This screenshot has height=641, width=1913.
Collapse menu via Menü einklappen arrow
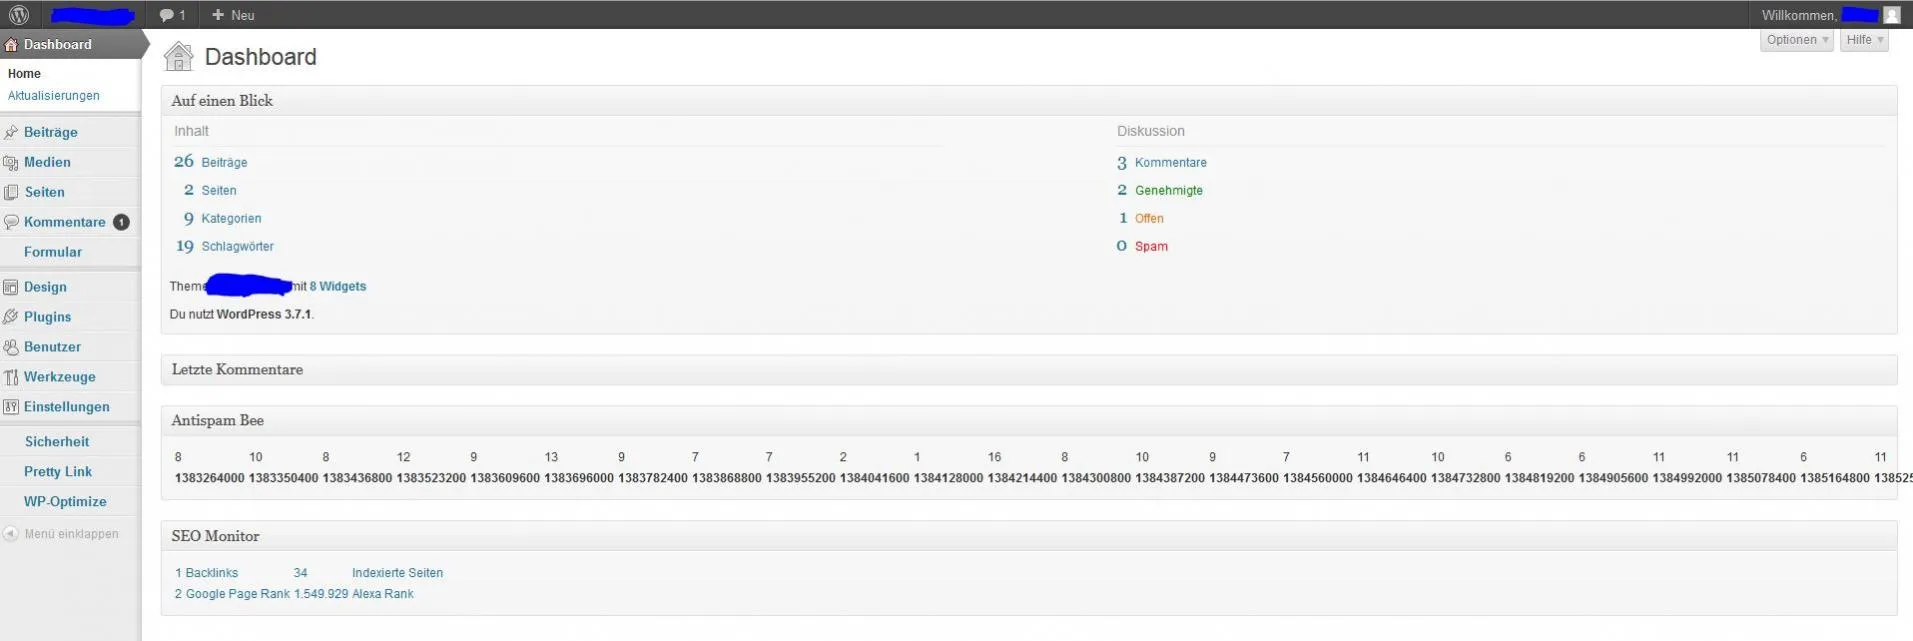pyautogui.click(x=11, y=534)
